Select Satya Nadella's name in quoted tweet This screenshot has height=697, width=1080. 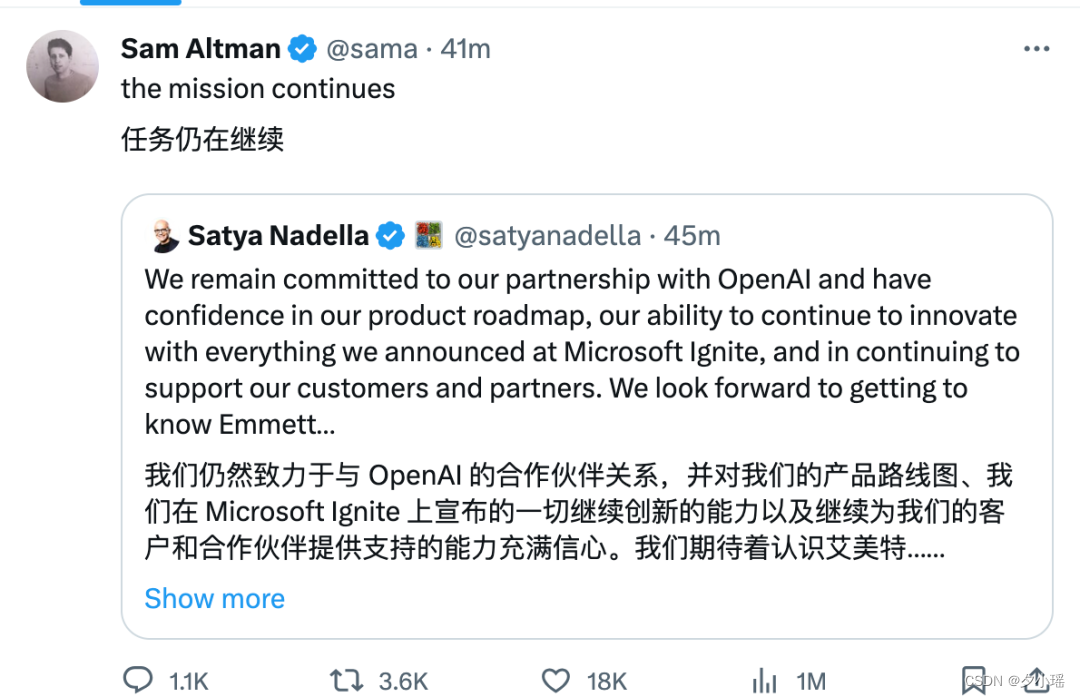[276, 235]
